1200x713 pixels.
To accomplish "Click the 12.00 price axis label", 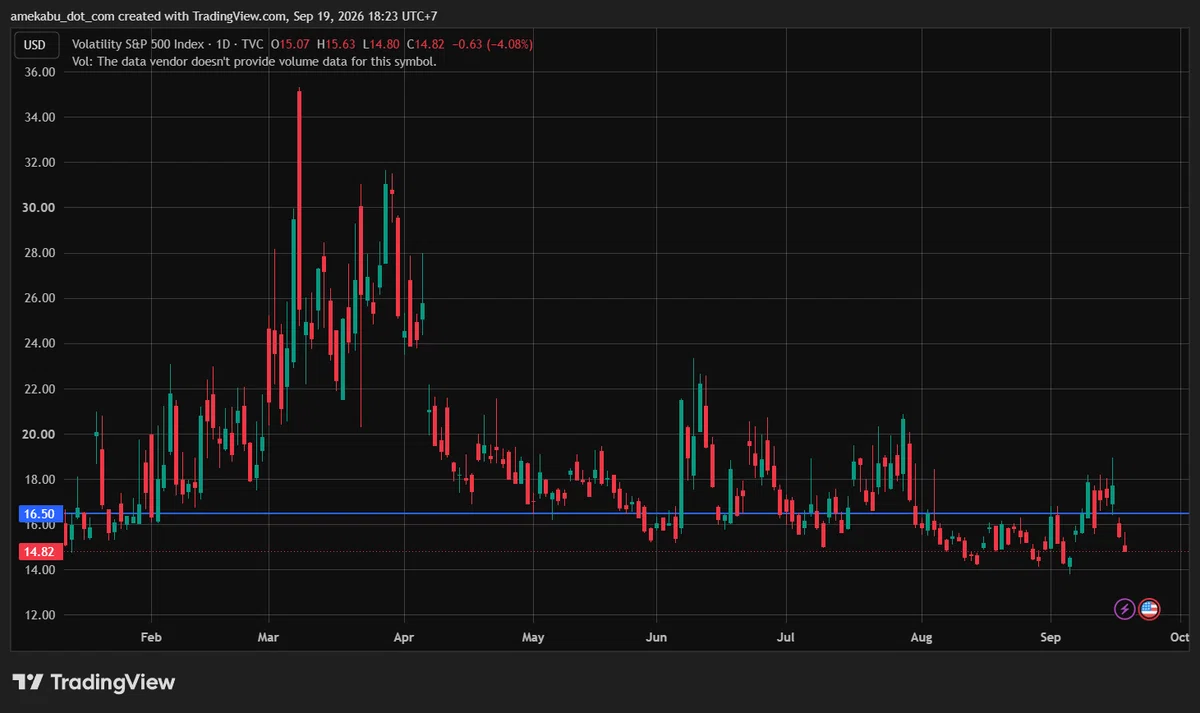I will [39, 615].
